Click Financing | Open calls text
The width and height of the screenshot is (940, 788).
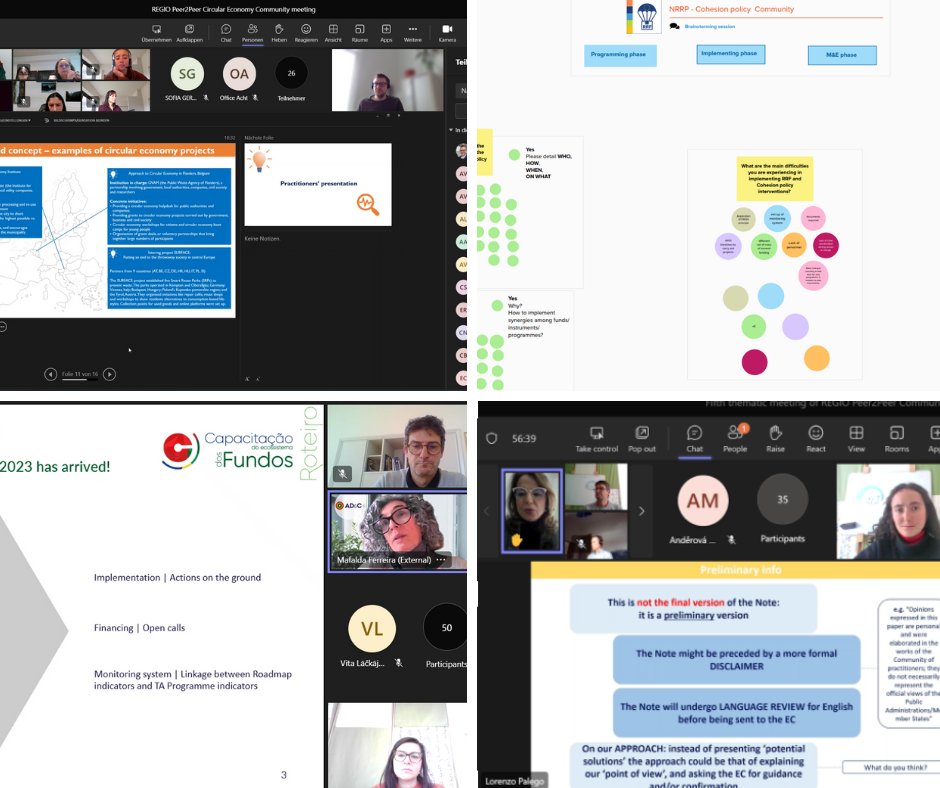point(139,628)
